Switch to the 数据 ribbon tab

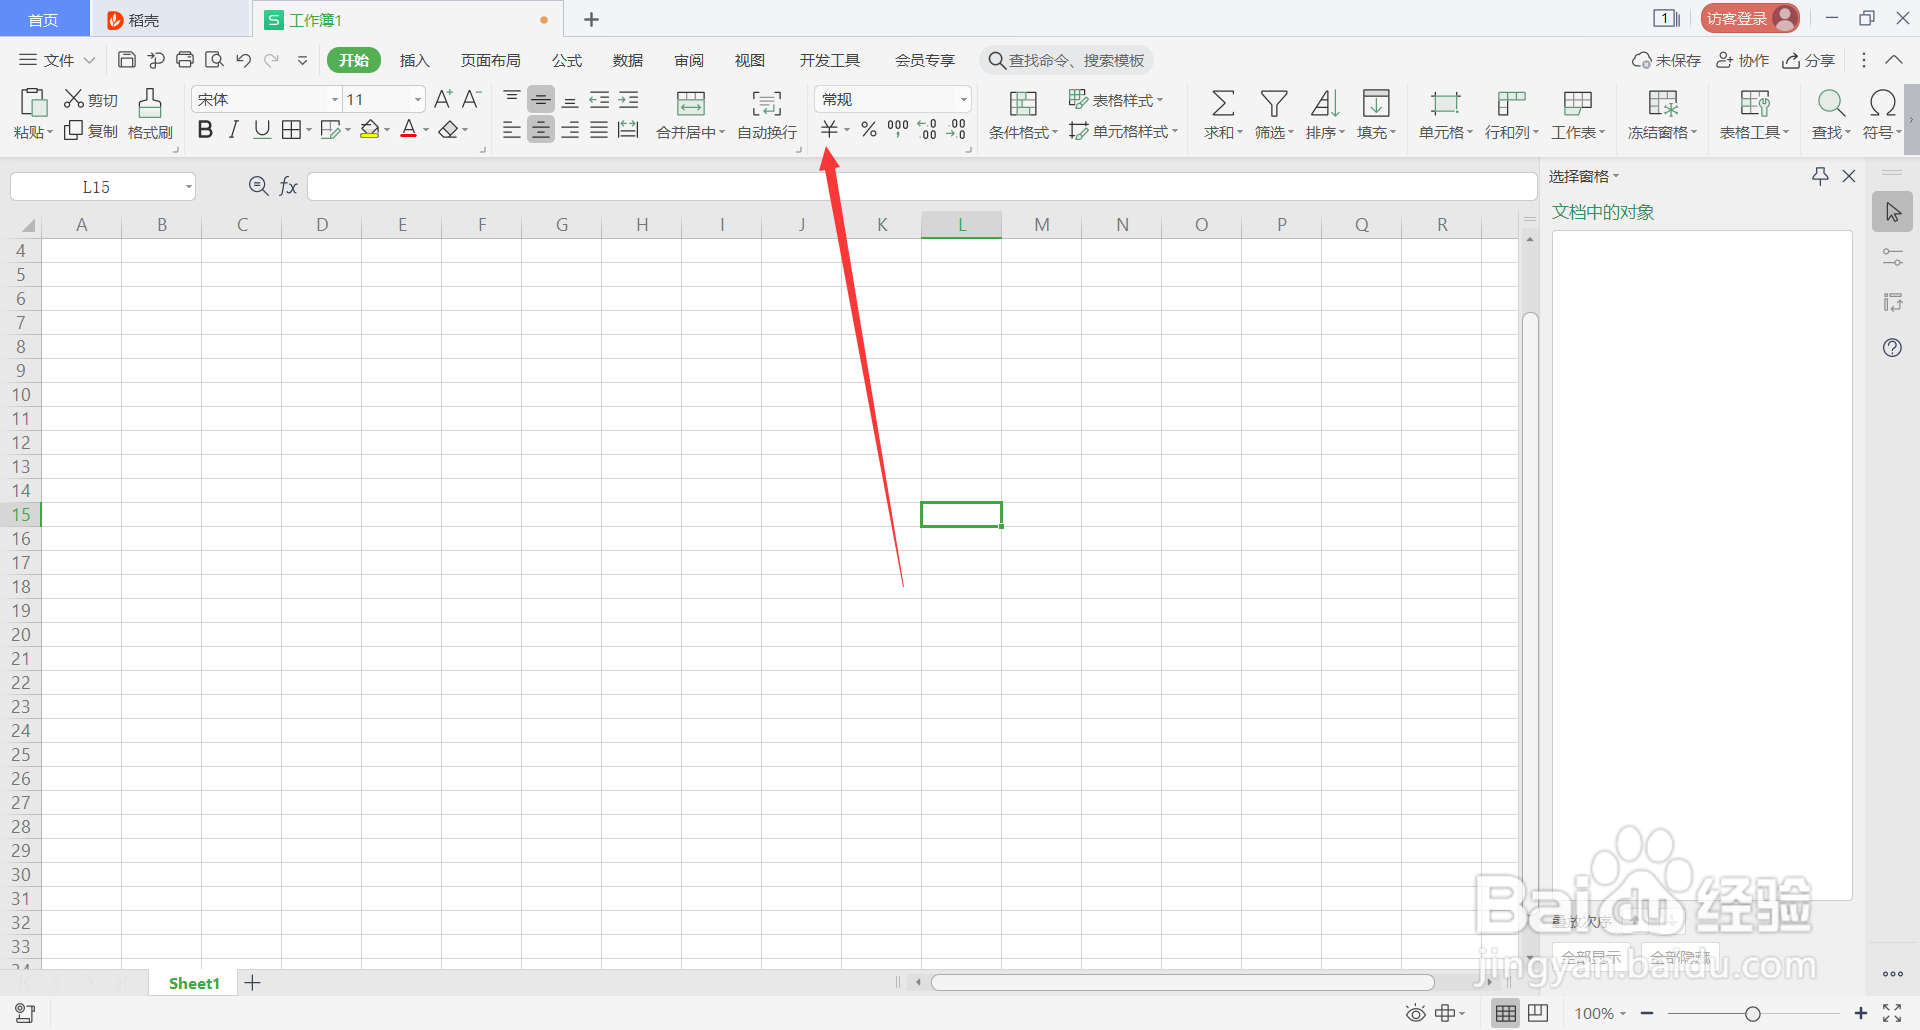pyautogui.click(x=627, y=60)
